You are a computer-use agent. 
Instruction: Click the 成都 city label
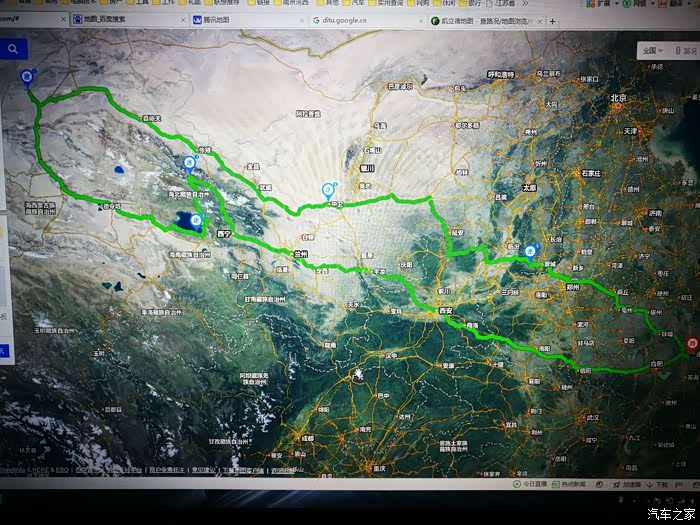tap(308, 438)
